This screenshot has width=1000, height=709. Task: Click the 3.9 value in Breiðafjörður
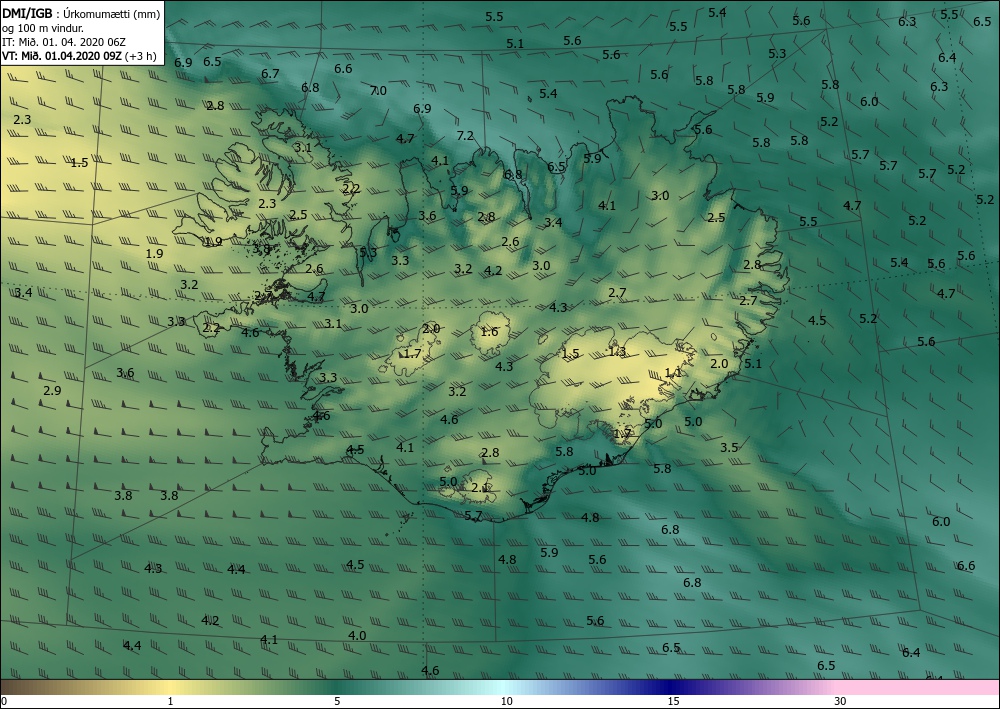[261, 249]
